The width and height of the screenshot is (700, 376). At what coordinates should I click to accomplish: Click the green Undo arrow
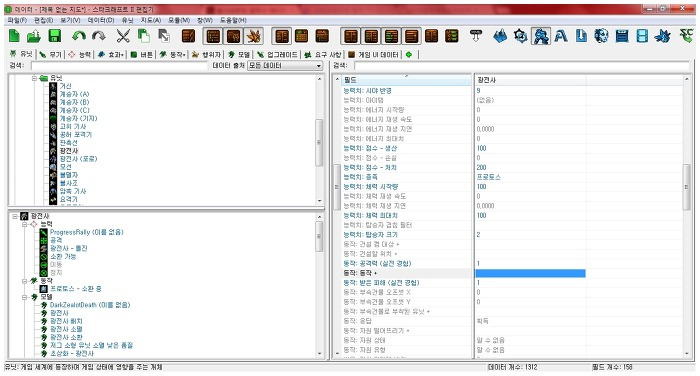pos(79,36)
